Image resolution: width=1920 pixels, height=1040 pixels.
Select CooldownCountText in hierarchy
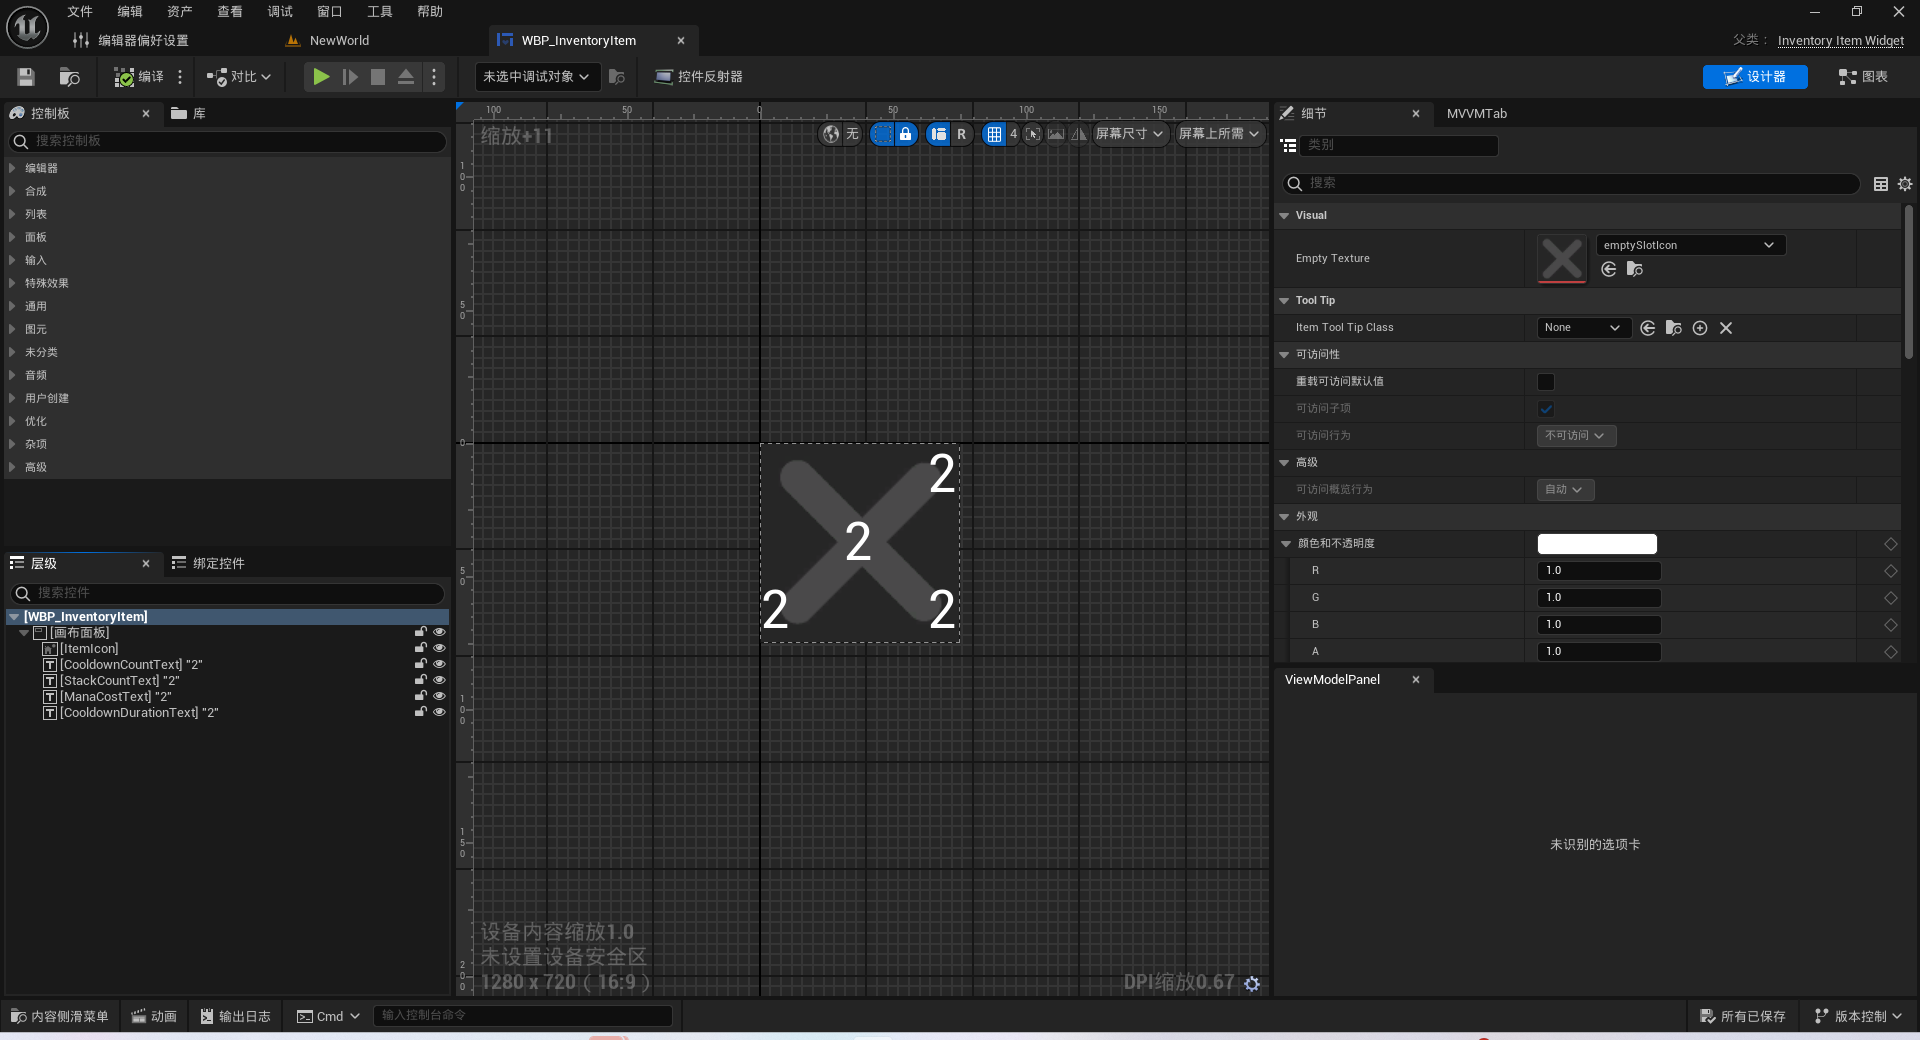pyautogui.click(x=131, y=665)
